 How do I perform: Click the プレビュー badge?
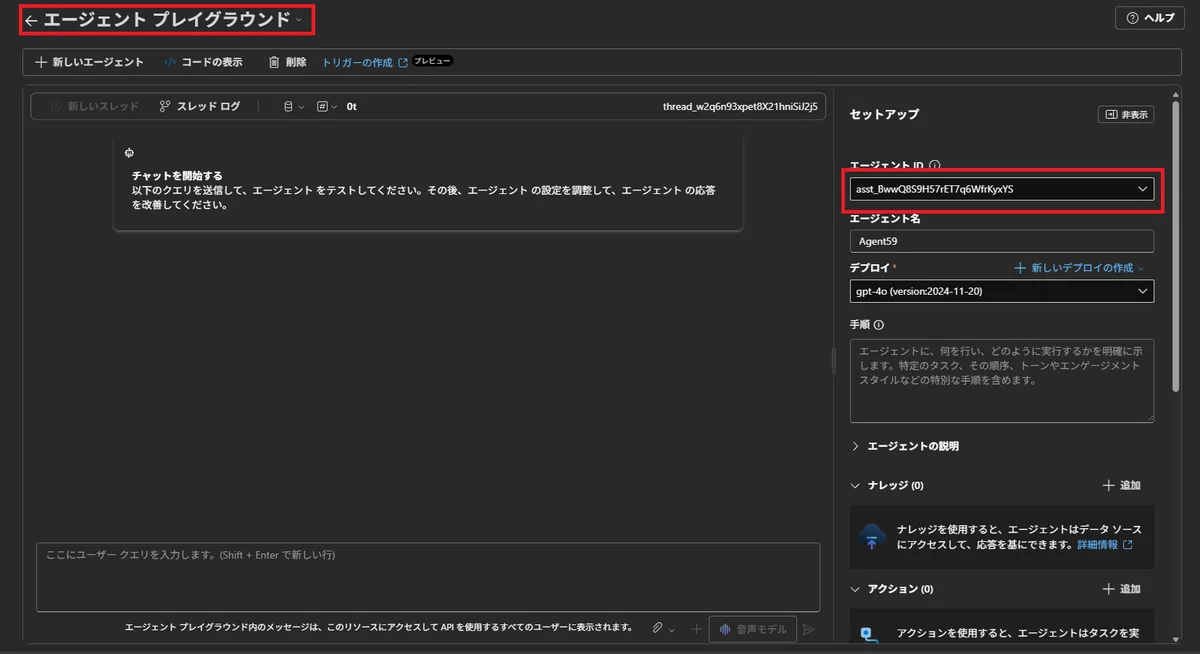(x=433, y=61)
